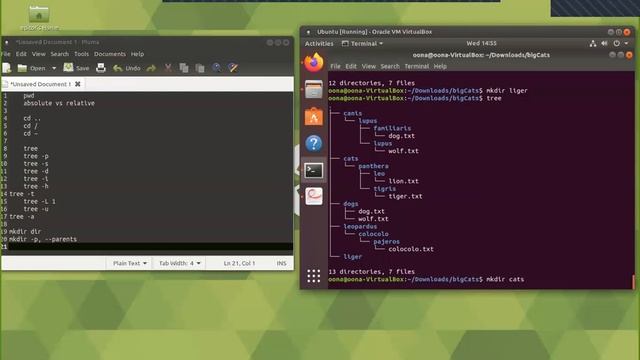Create a new document in Pluma

(7, 68)
